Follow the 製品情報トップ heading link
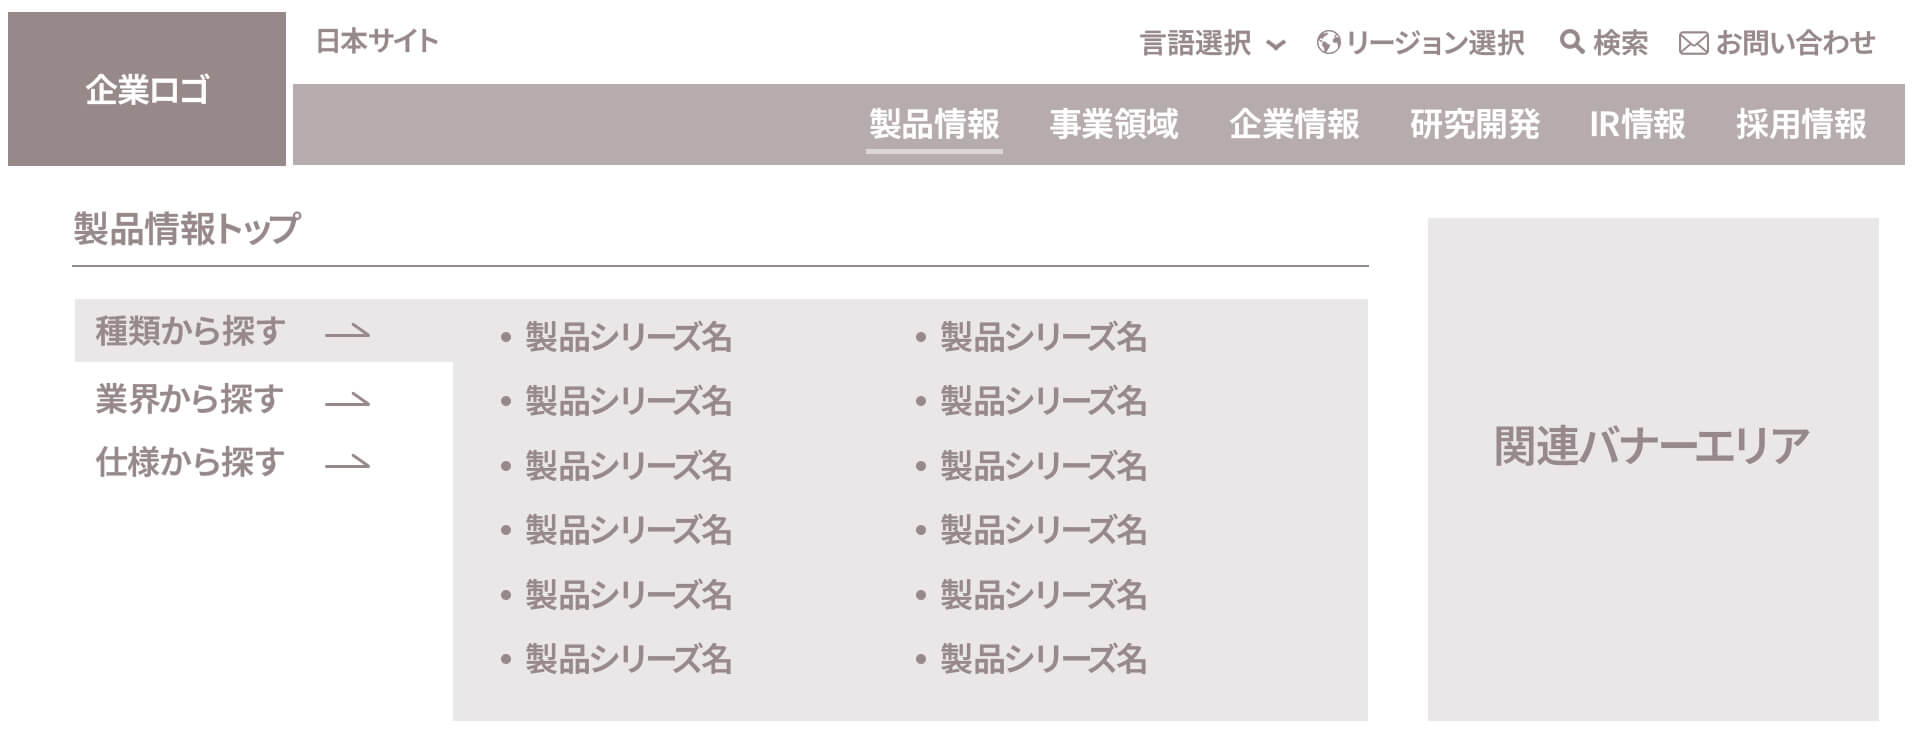This screenshot has width=1916, height=752. [x=186, y=229]
